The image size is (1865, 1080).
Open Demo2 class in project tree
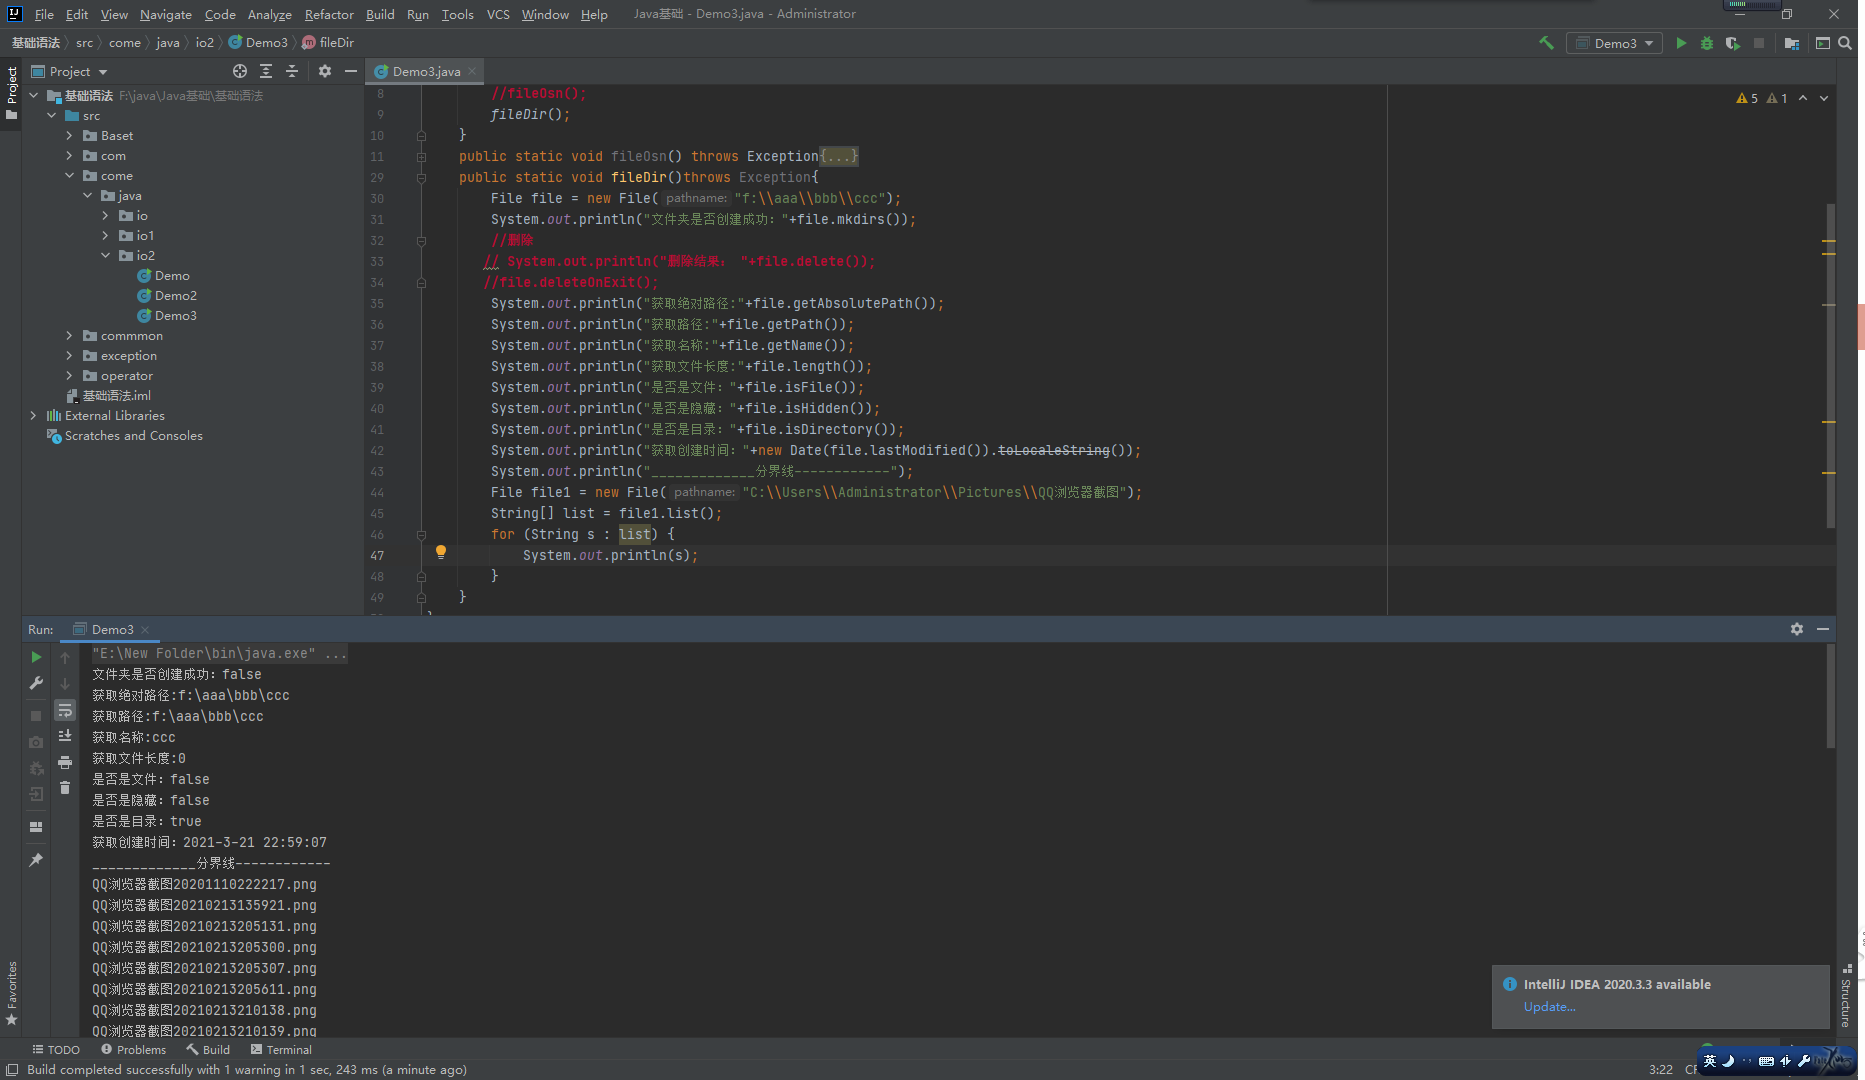176,296
